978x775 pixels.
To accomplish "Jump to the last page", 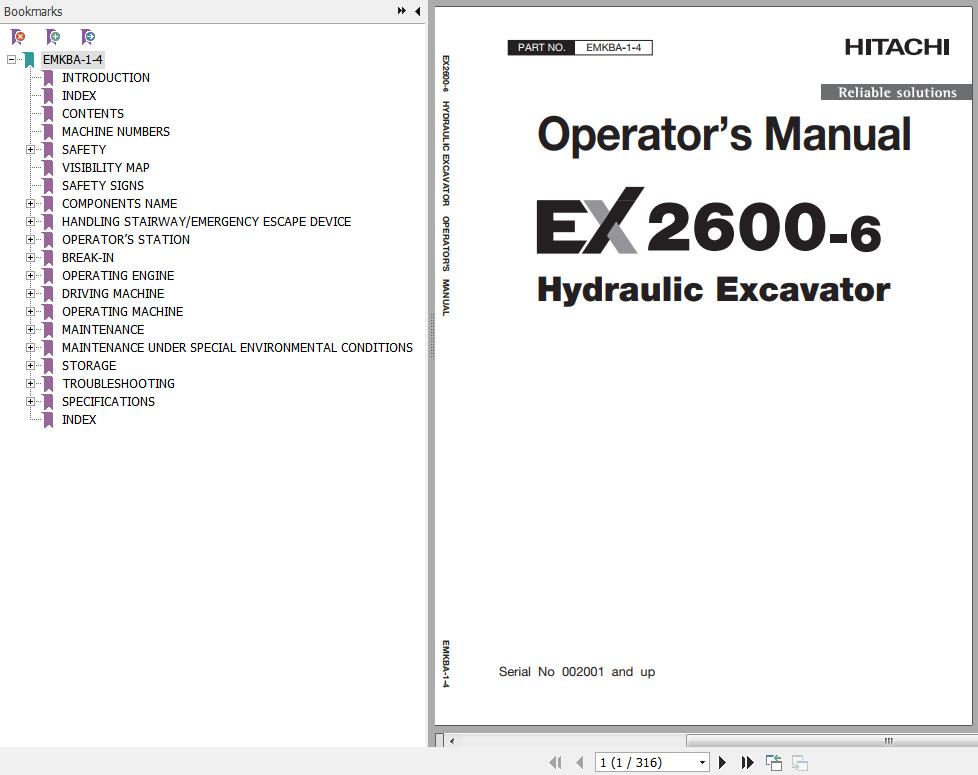I will [x=747, y=763].
